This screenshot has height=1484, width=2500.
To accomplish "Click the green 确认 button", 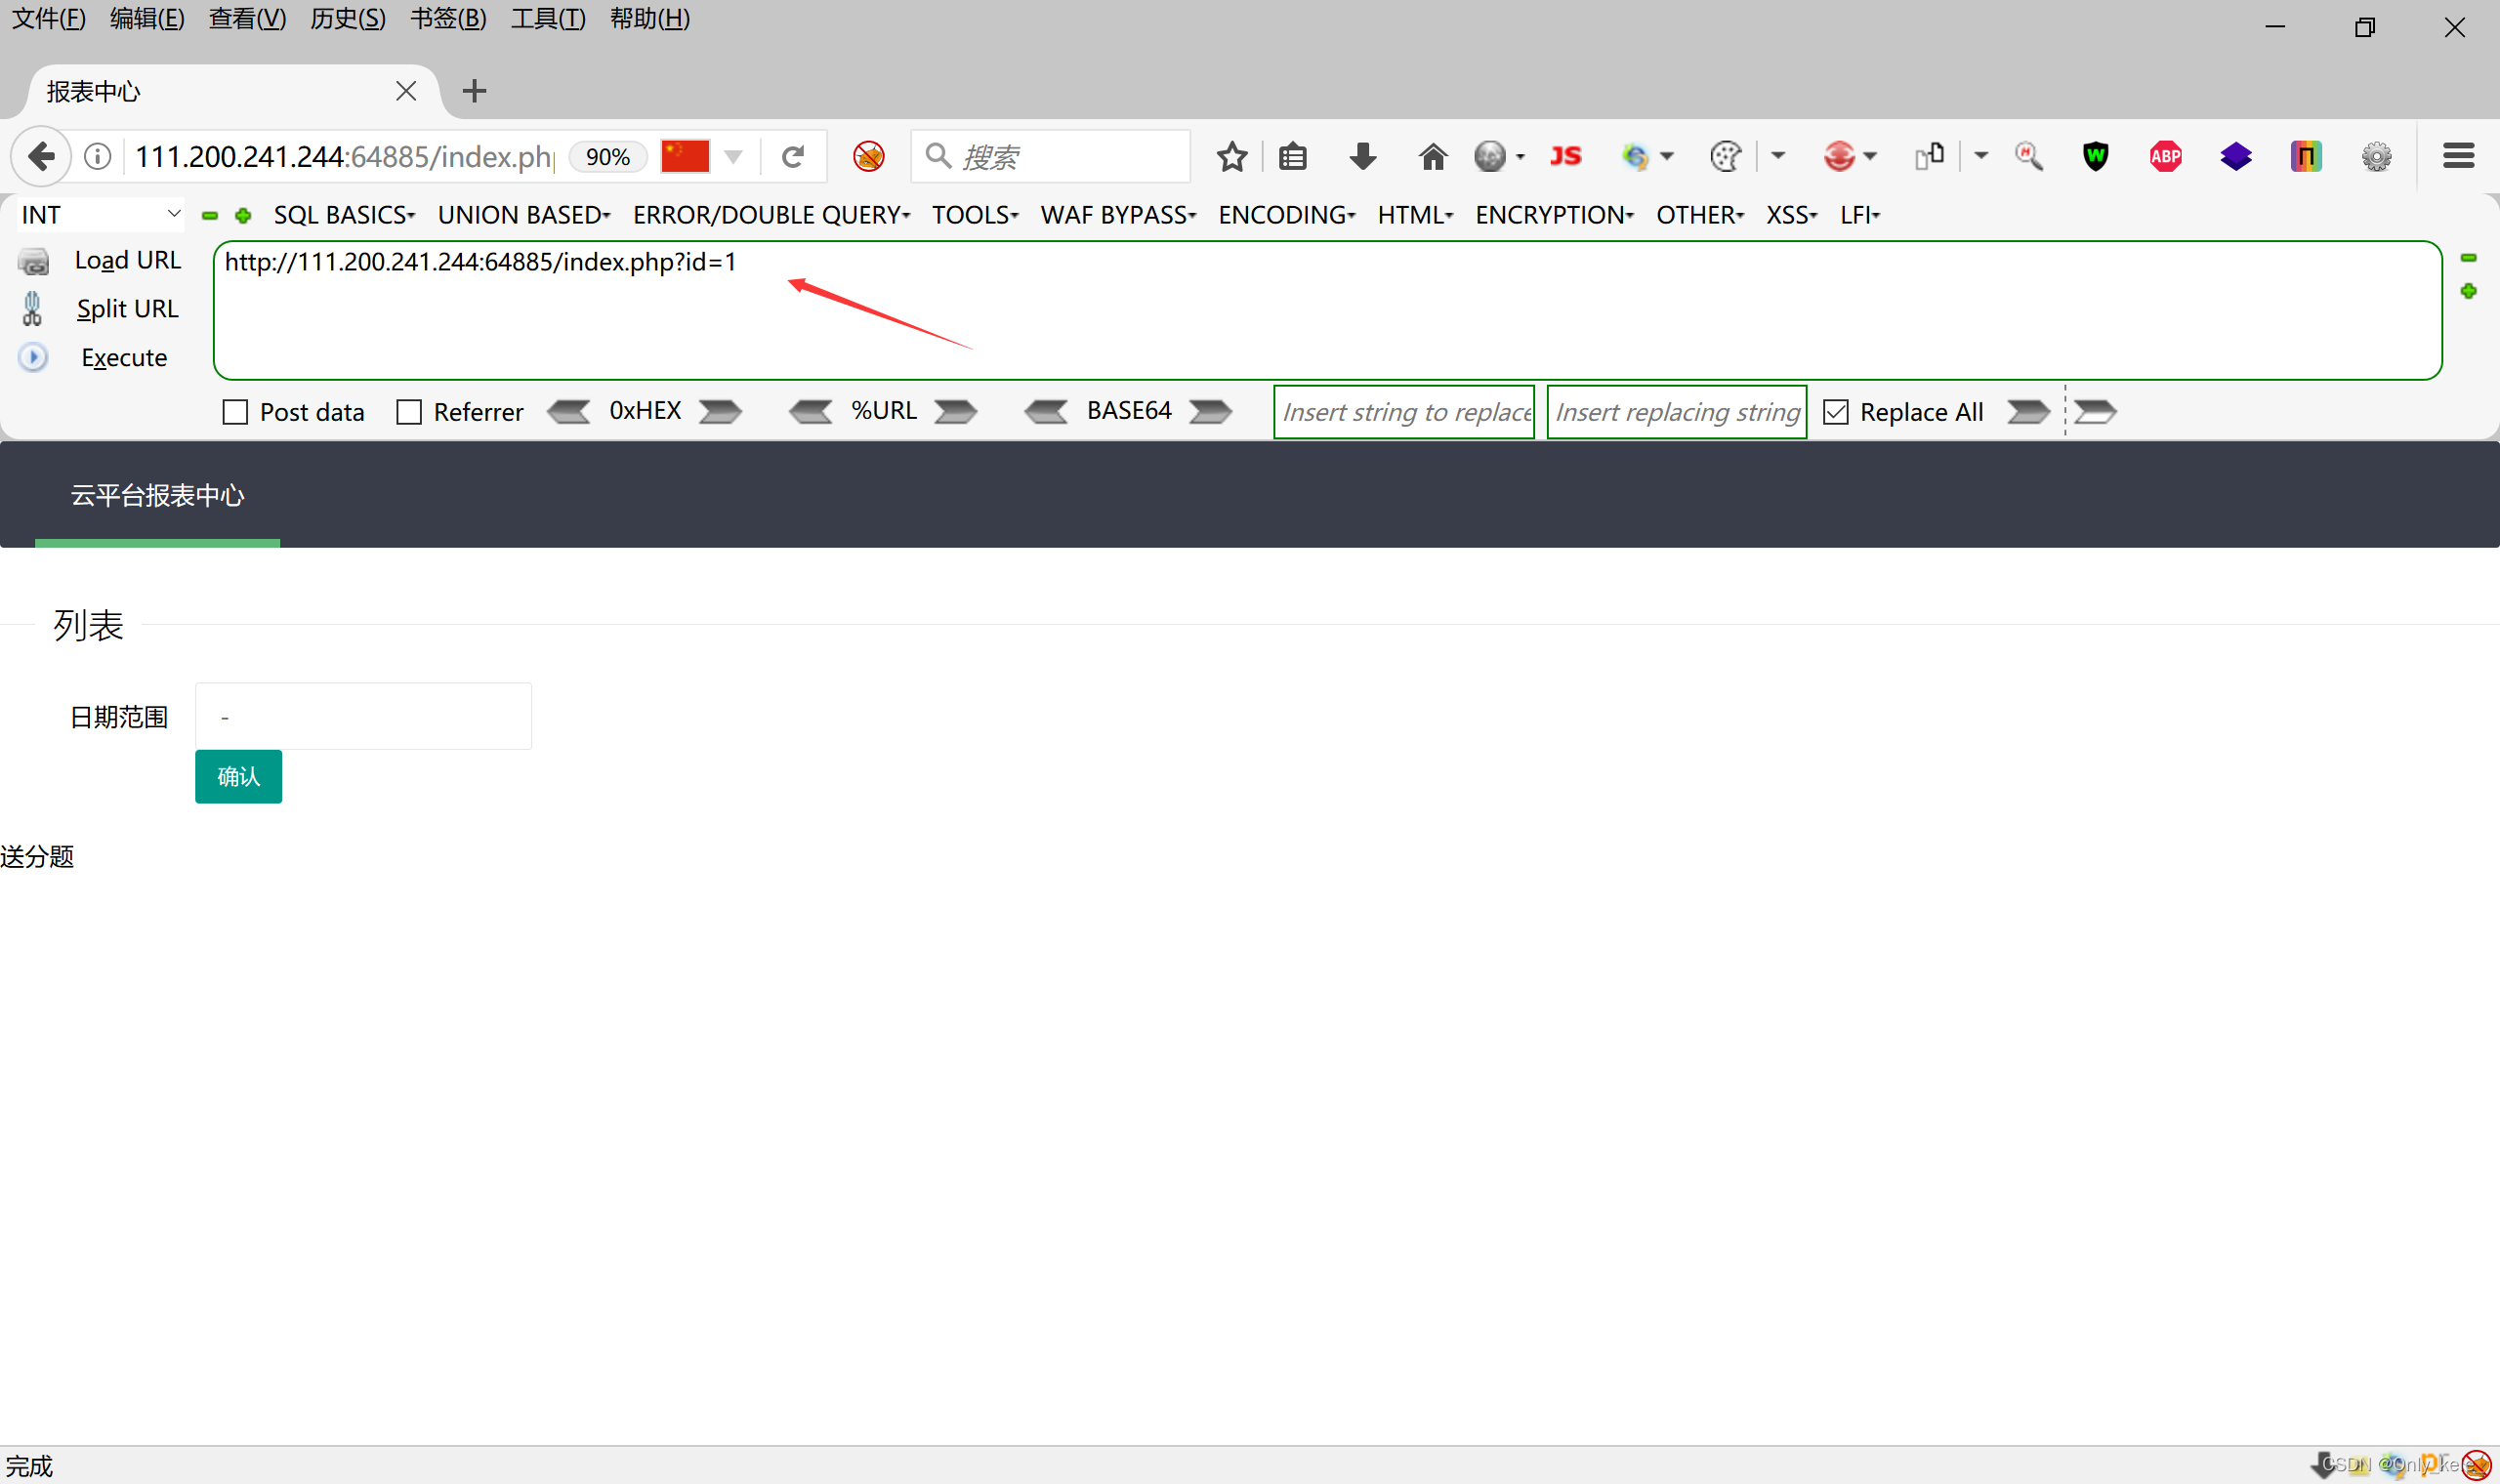I will (238, 776).
